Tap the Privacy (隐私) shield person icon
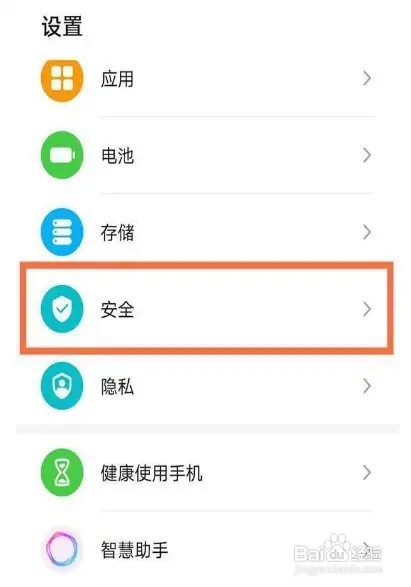 click(x=62, y=386)
